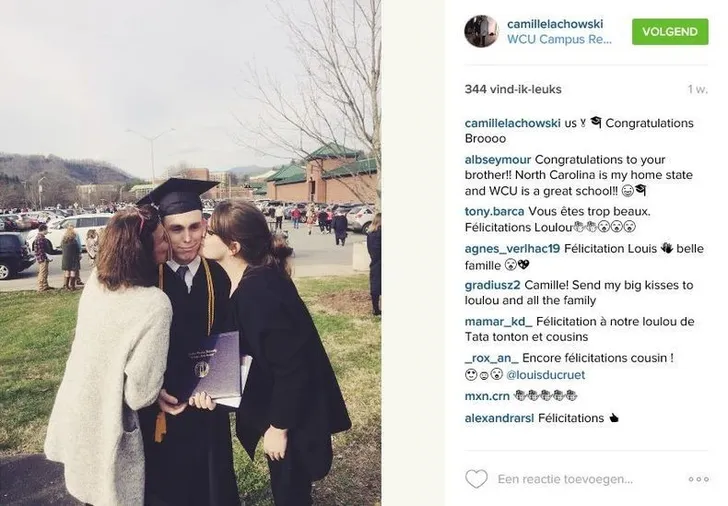Screen dimensions: 728x506
Task: Toggle the green VOLGEND follow button
Action: (670, 32)
